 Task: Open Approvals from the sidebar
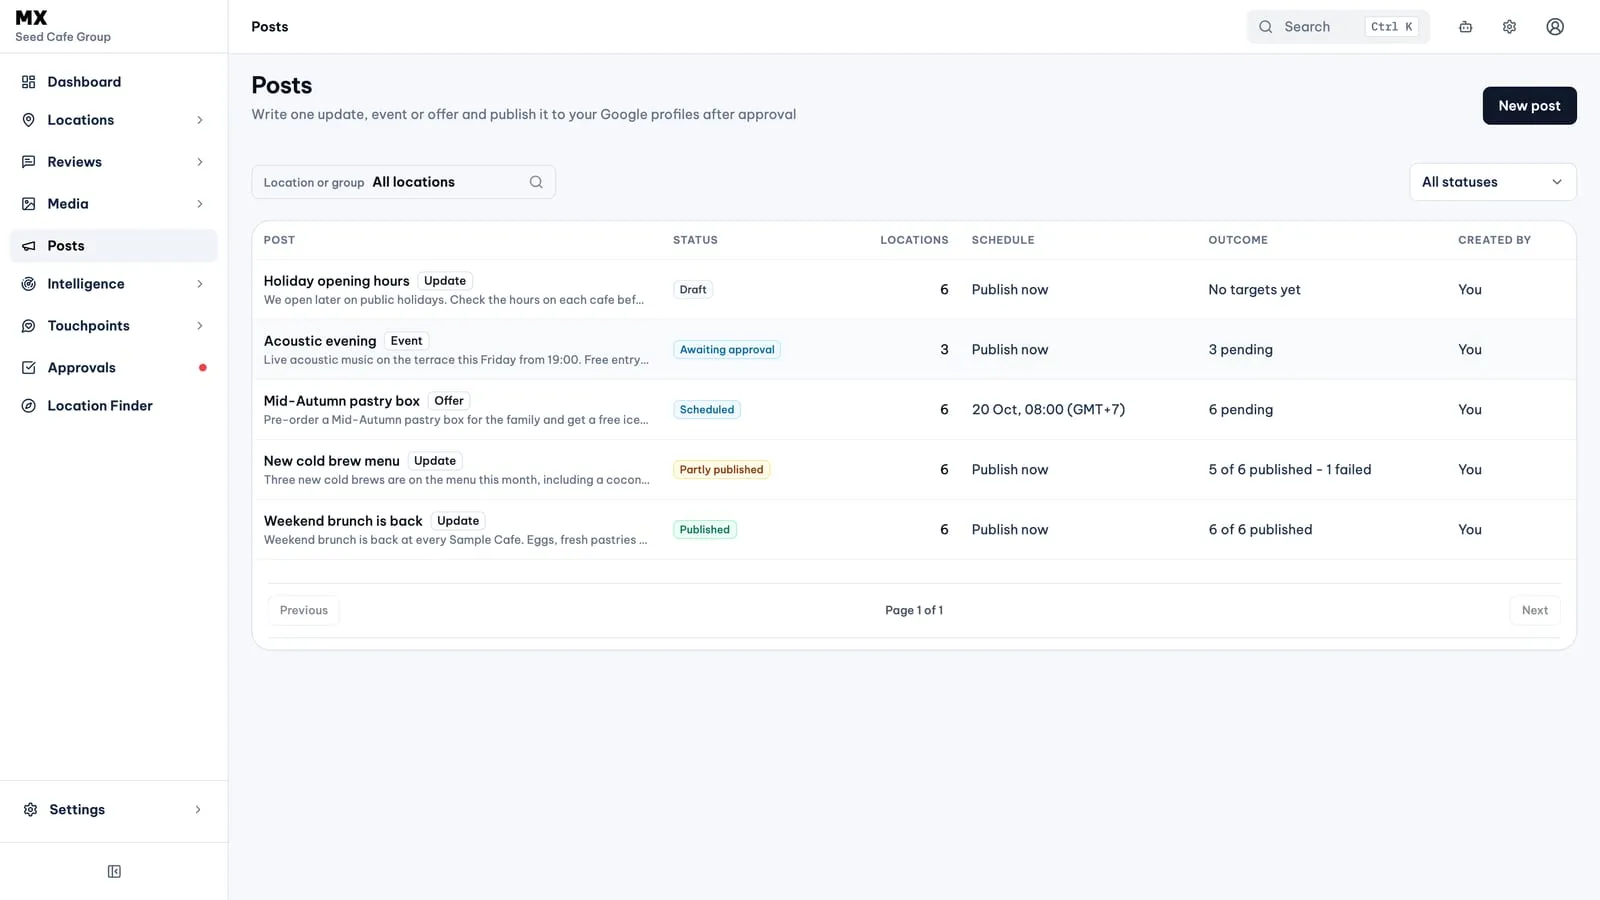click(114, 368)
